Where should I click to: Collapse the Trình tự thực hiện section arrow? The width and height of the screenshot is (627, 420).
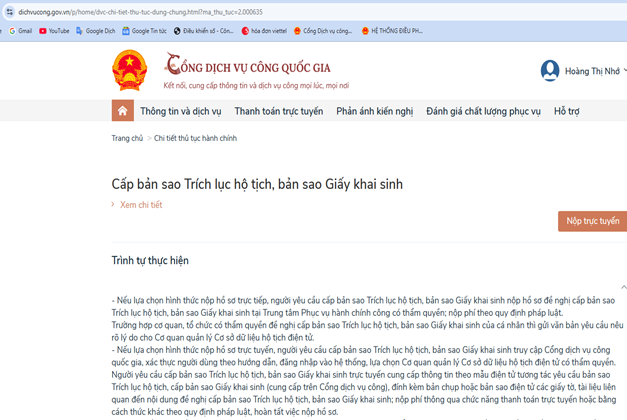(624, 287)
